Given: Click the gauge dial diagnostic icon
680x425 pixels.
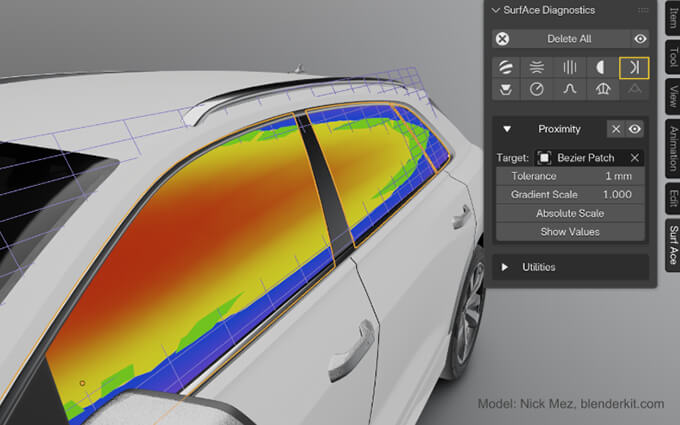Looking at the screenshot, I should tap(538, 90).
